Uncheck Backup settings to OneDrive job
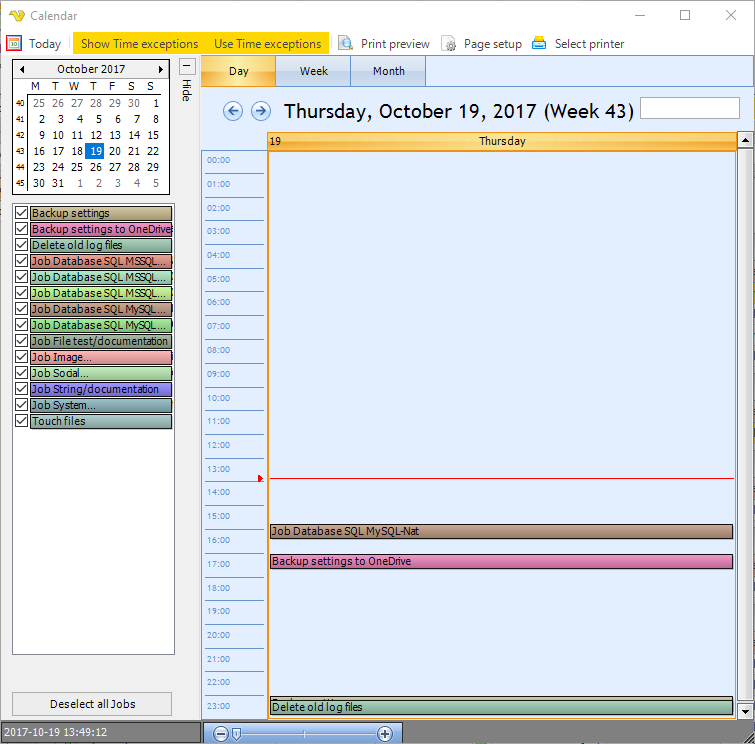The image size is (755, 744). (21, 229)
